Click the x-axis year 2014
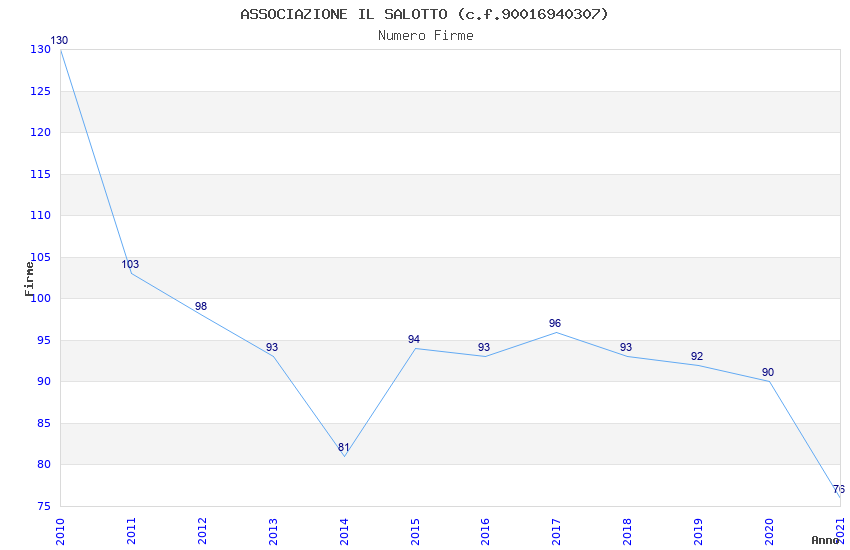Screen dimensions: 850x550 (x=344, y=531)
